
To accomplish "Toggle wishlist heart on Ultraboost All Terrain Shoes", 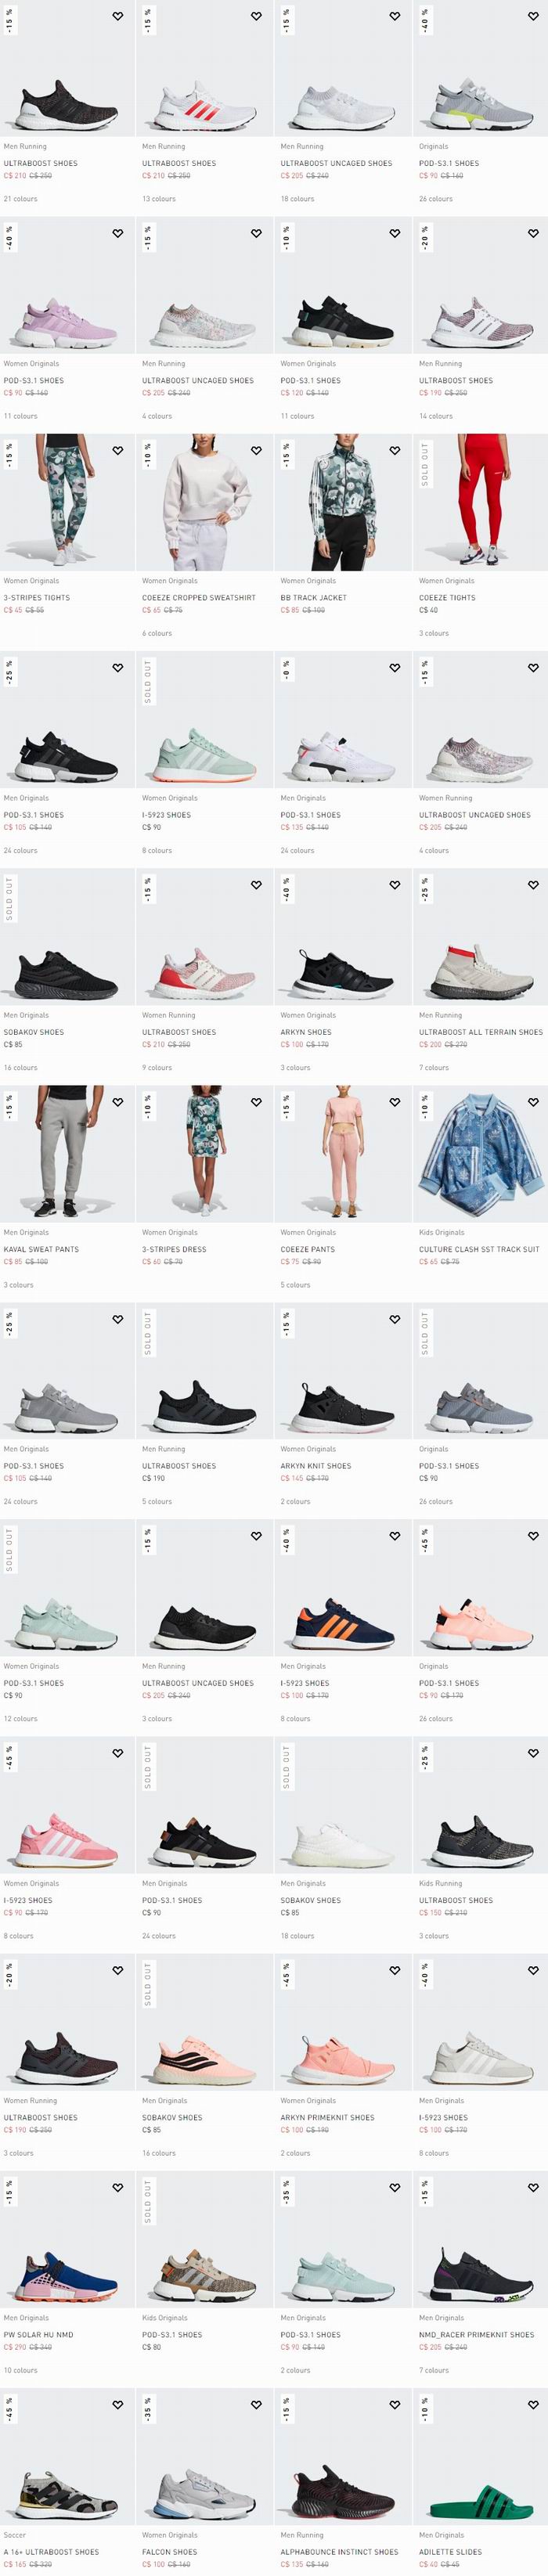I will pyautogui.click(x=533, y=884).
